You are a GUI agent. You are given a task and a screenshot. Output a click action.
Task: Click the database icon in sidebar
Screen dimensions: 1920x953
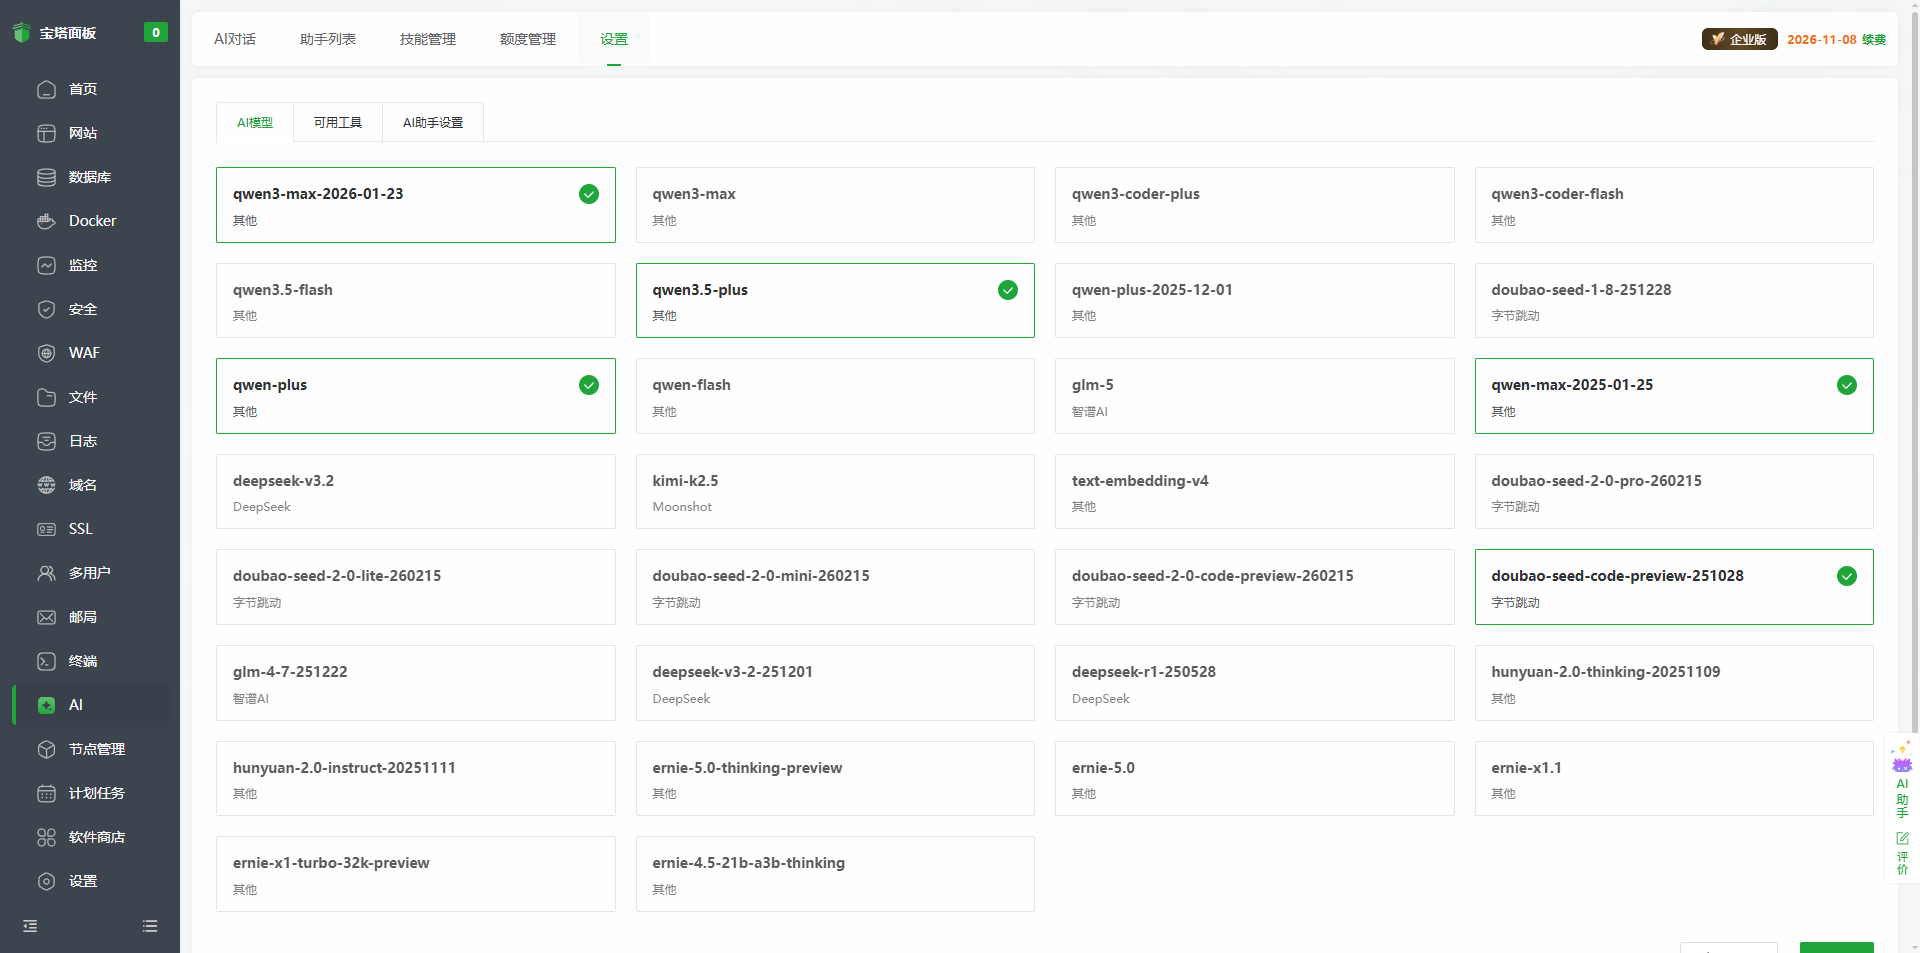pyautogui.click(x=46, y=177)
